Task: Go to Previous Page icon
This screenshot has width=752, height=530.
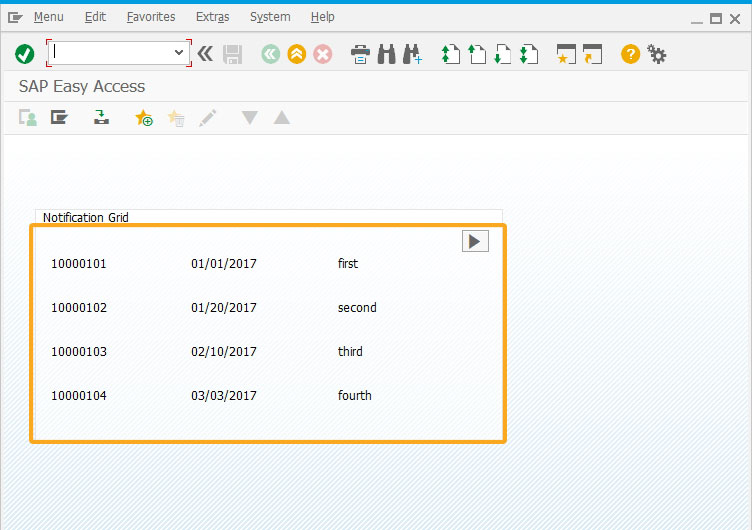Action: 477,54
